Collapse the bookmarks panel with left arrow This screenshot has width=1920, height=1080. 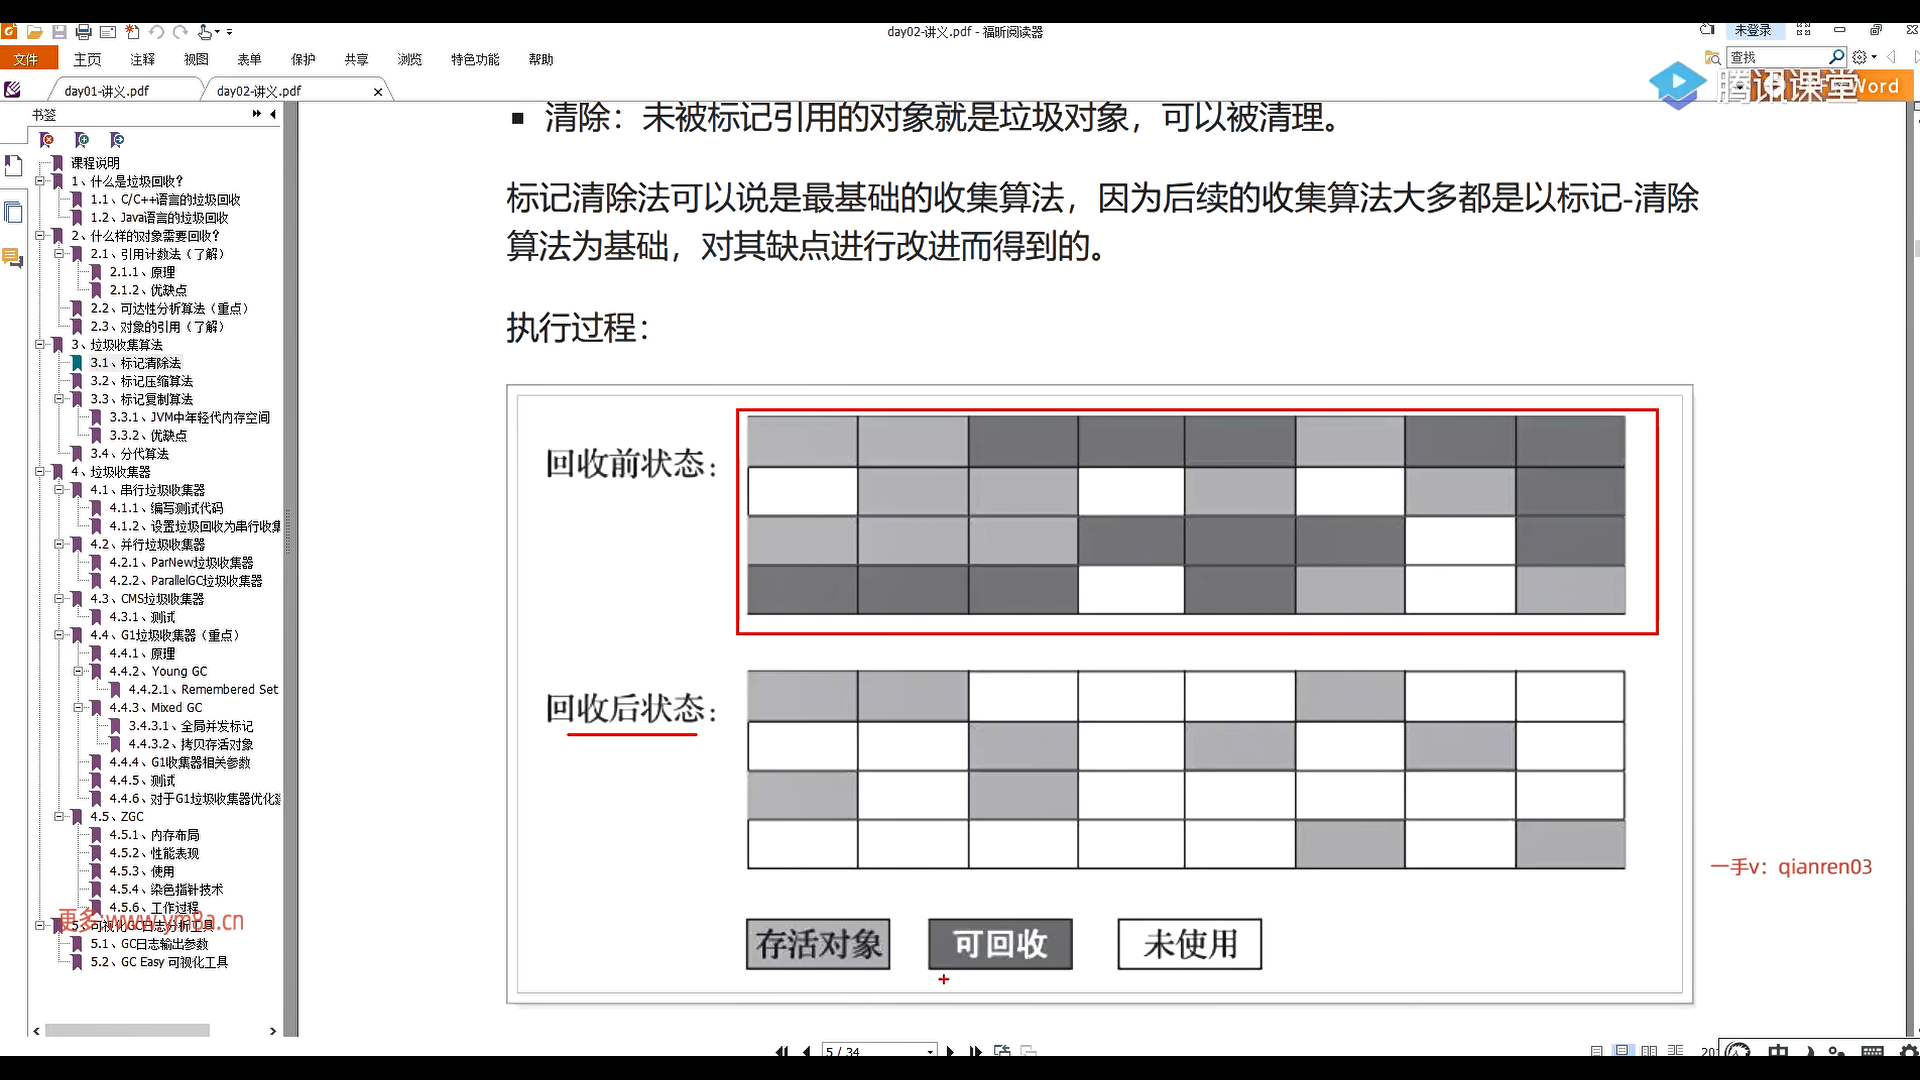click(273, 114)
